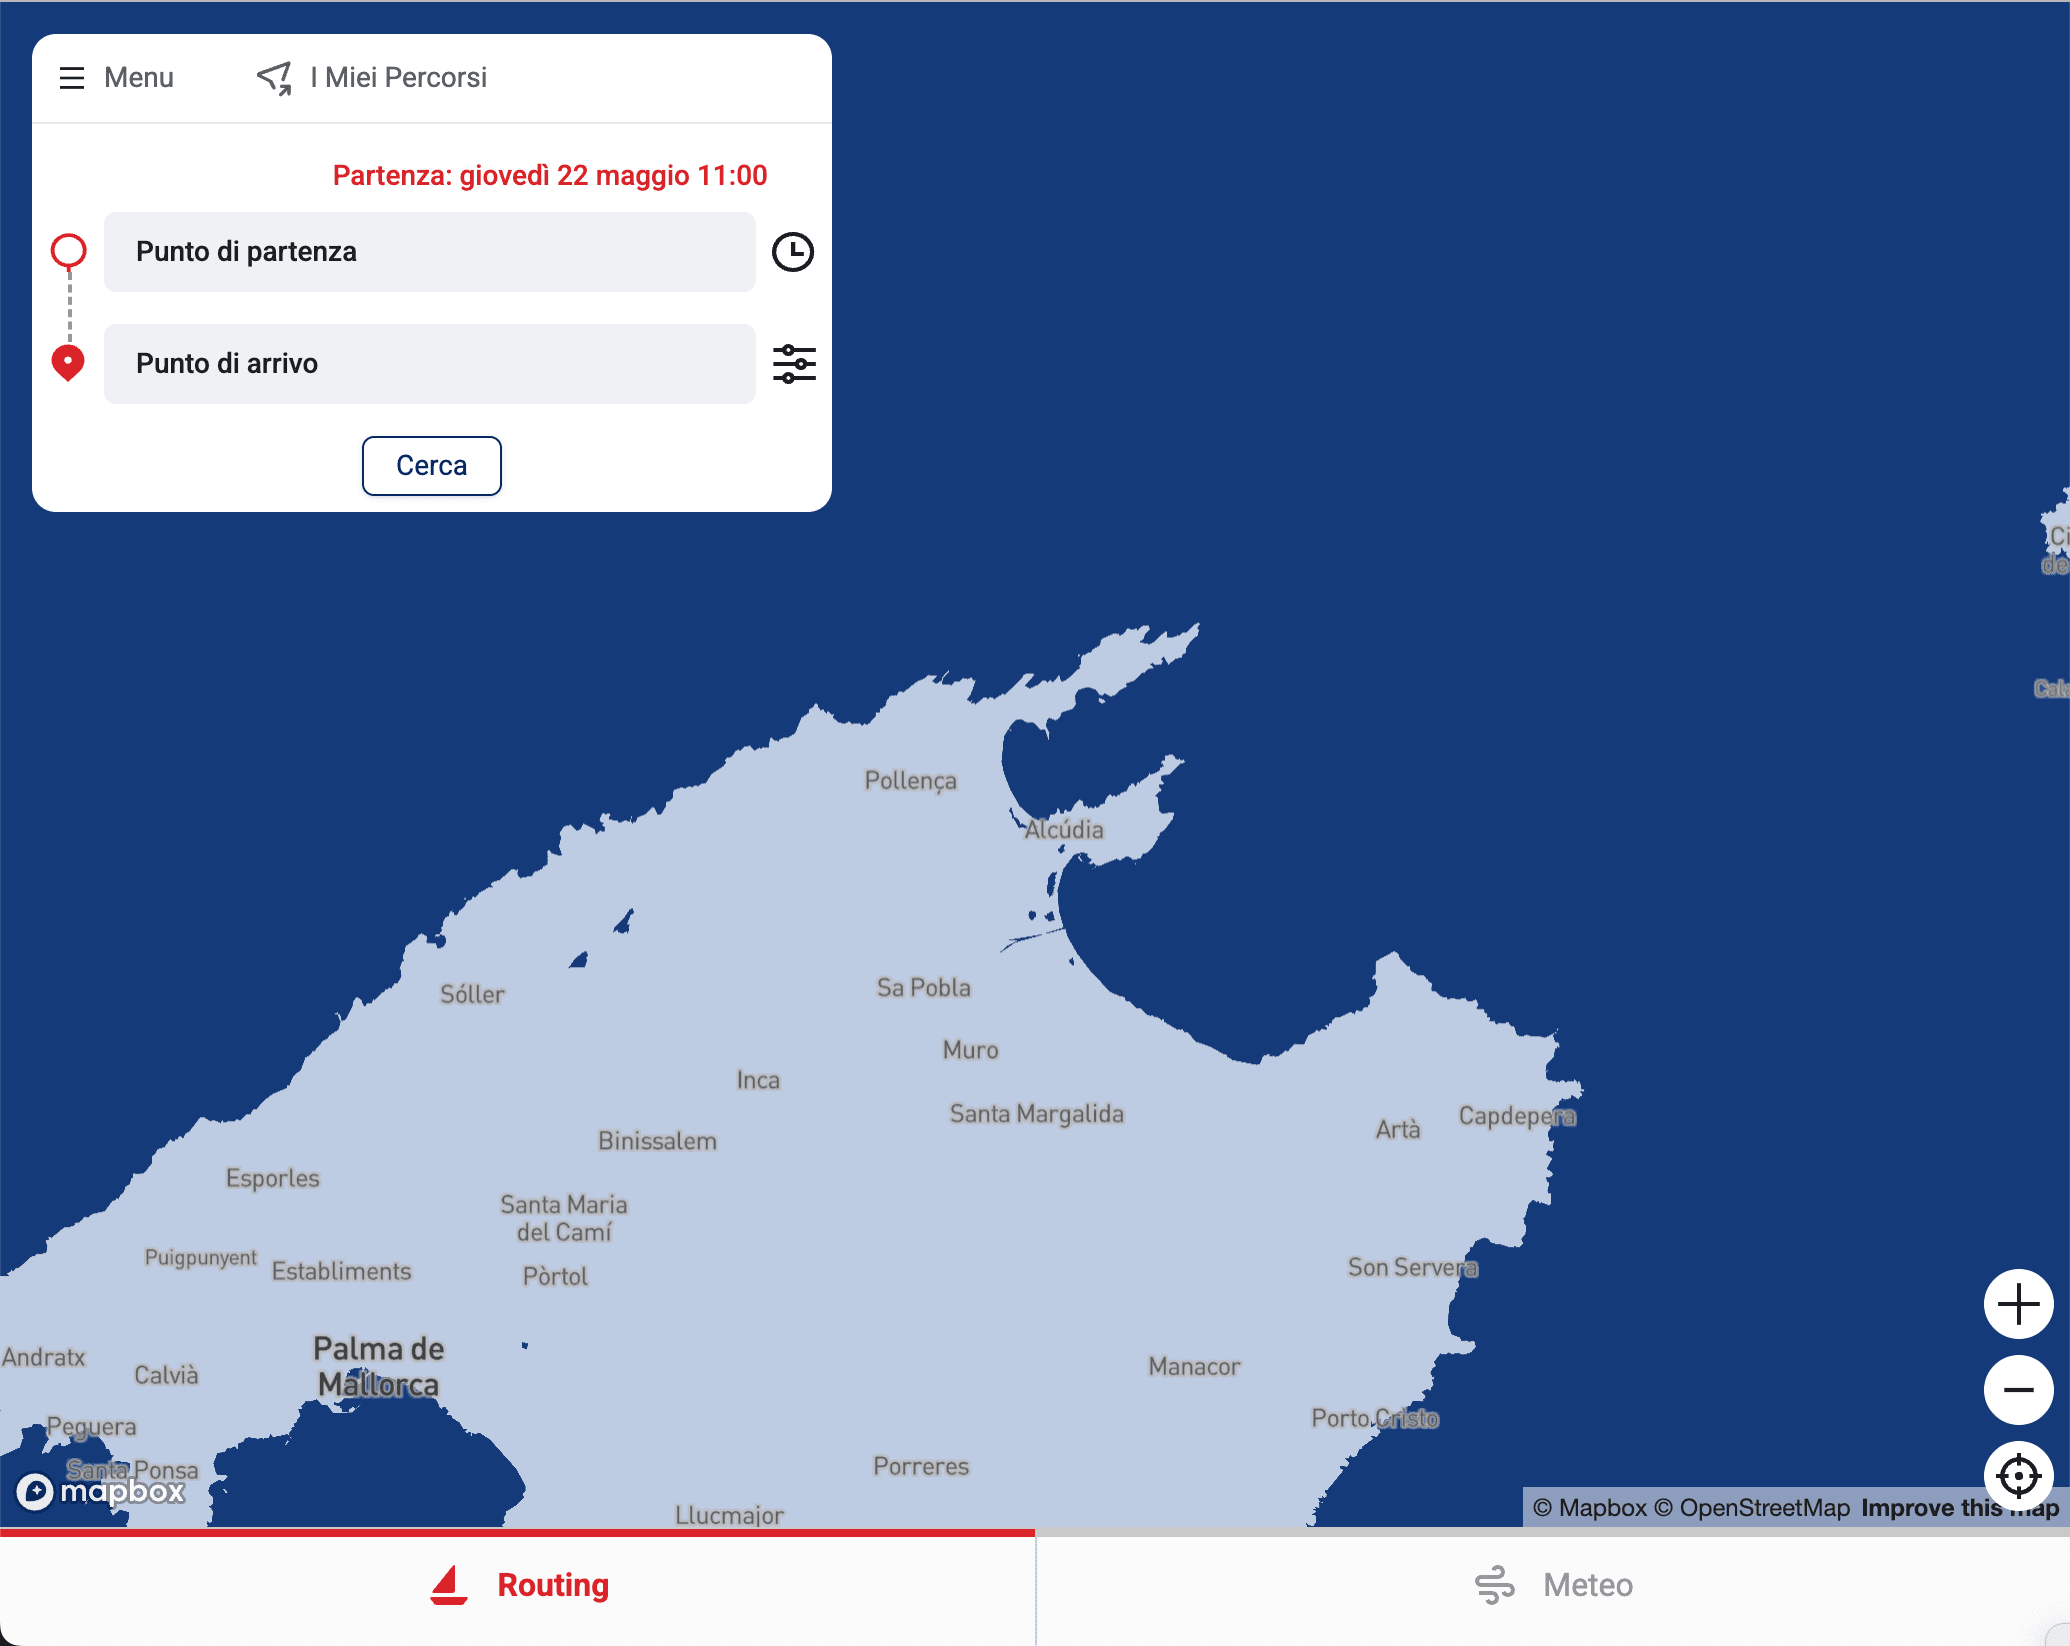Click the Alcúdia map label

[1064, 830]
